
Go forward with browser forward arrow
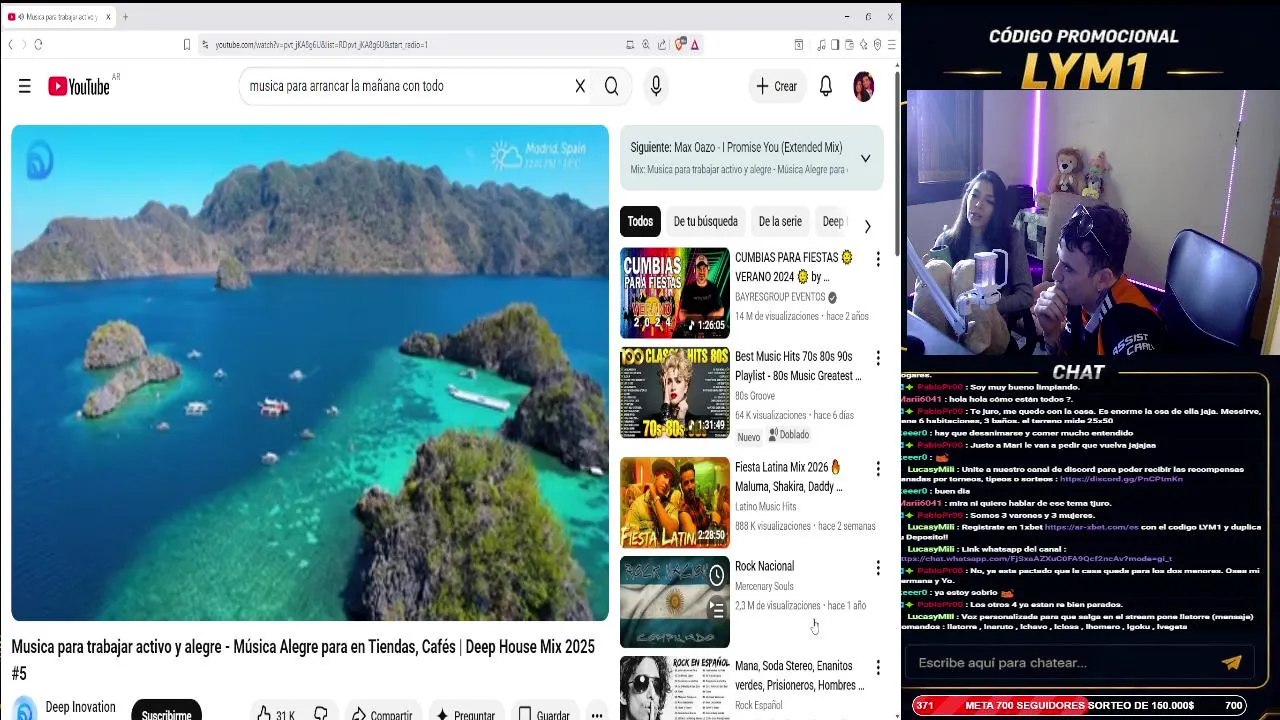coord(23,45)
